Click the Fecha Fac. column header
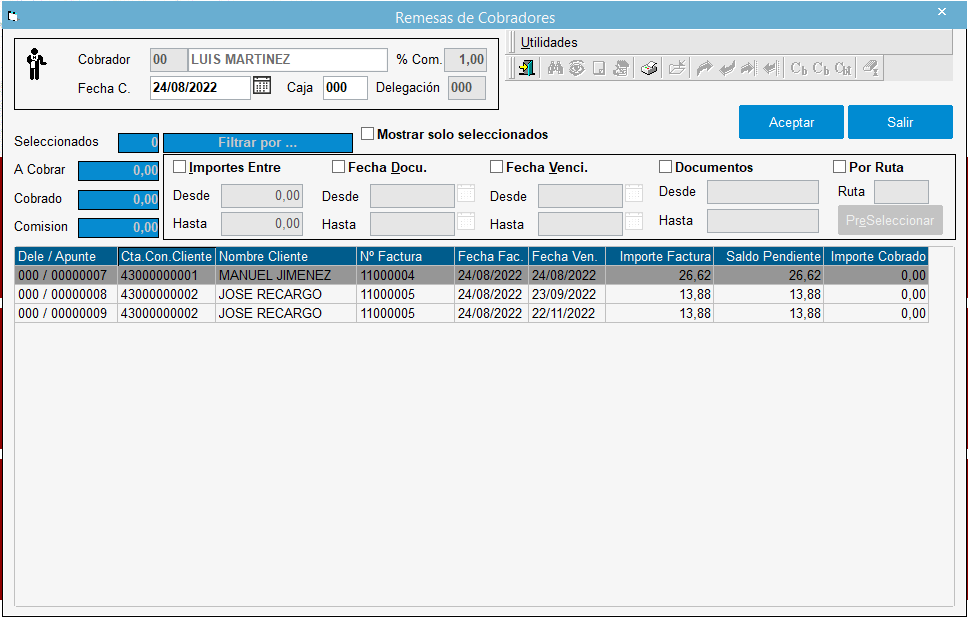Screen dimensions: 968x619 click(x=491, y=256)
